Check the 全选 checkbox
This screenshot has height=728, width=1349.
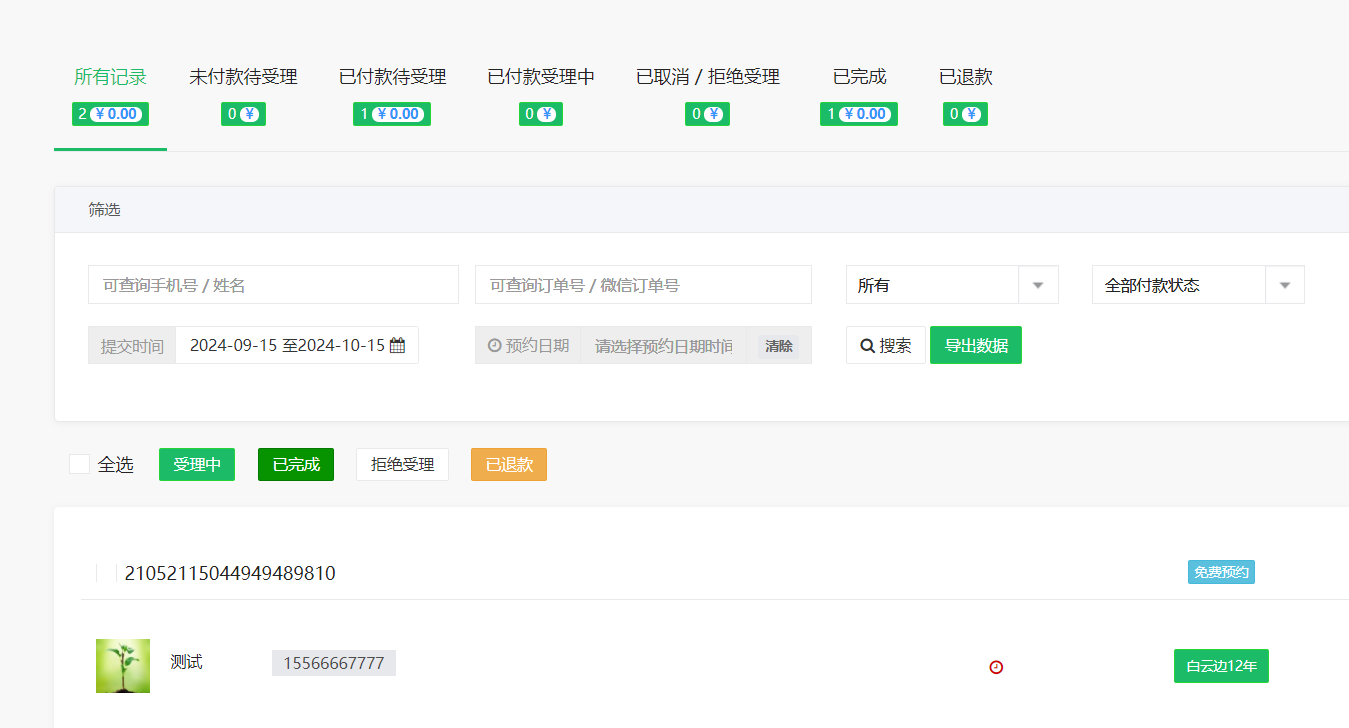[79, 464]
